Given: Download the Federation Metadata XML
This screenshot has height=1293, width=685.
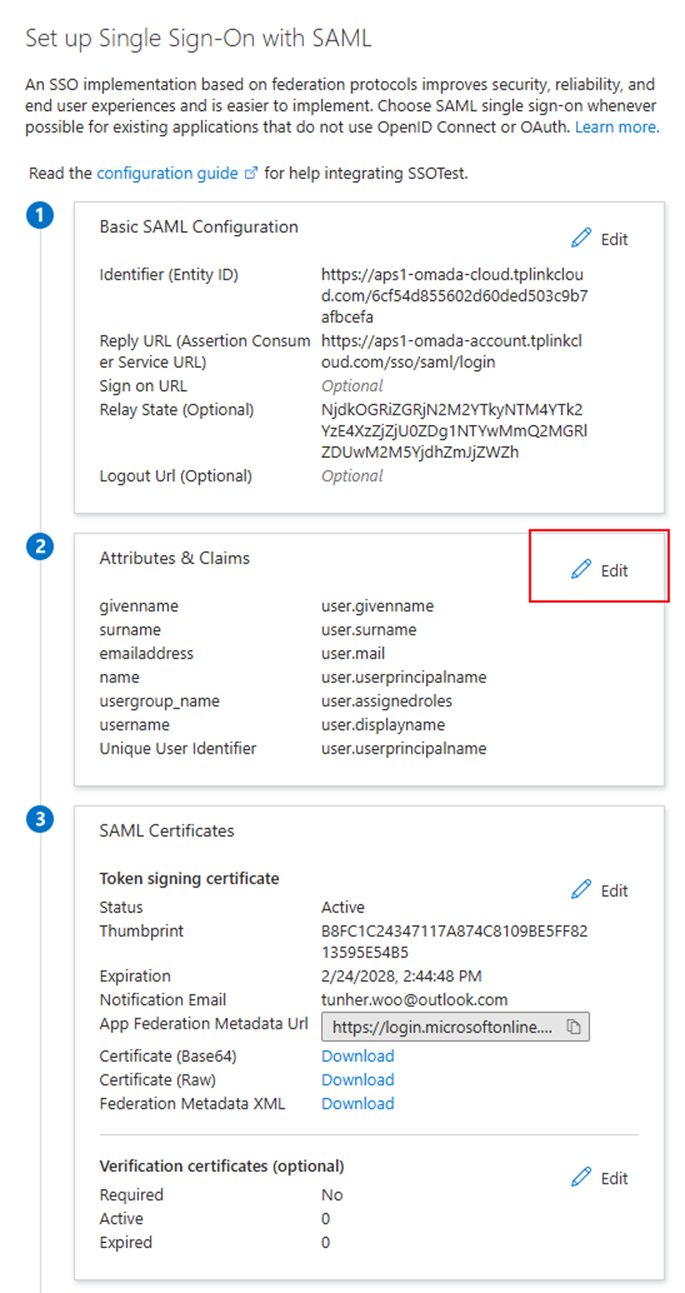Looking at the screenshot, I should point(357,1104).
